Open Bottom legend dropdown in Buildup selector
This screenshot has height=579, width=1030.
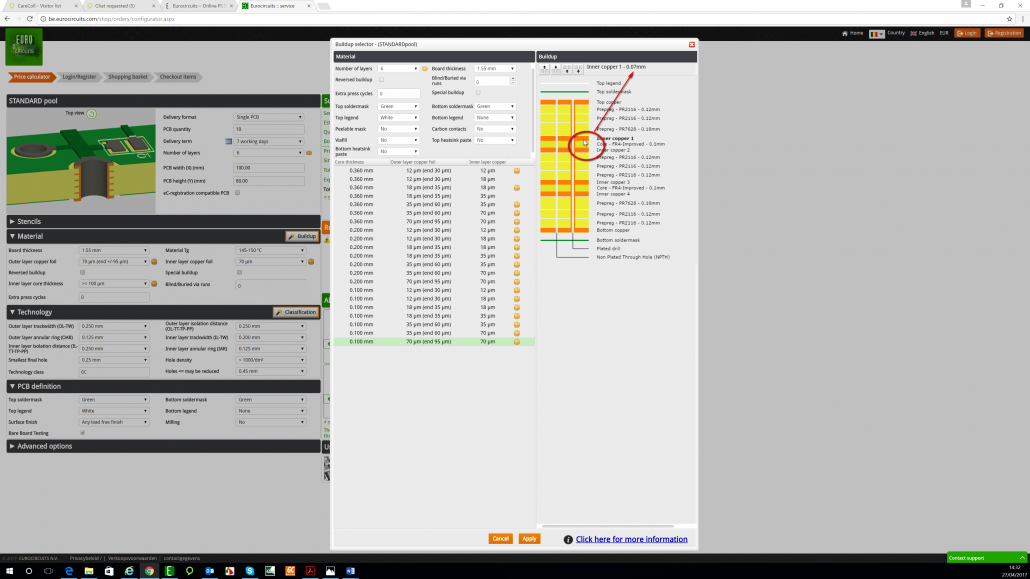(495, 118)
